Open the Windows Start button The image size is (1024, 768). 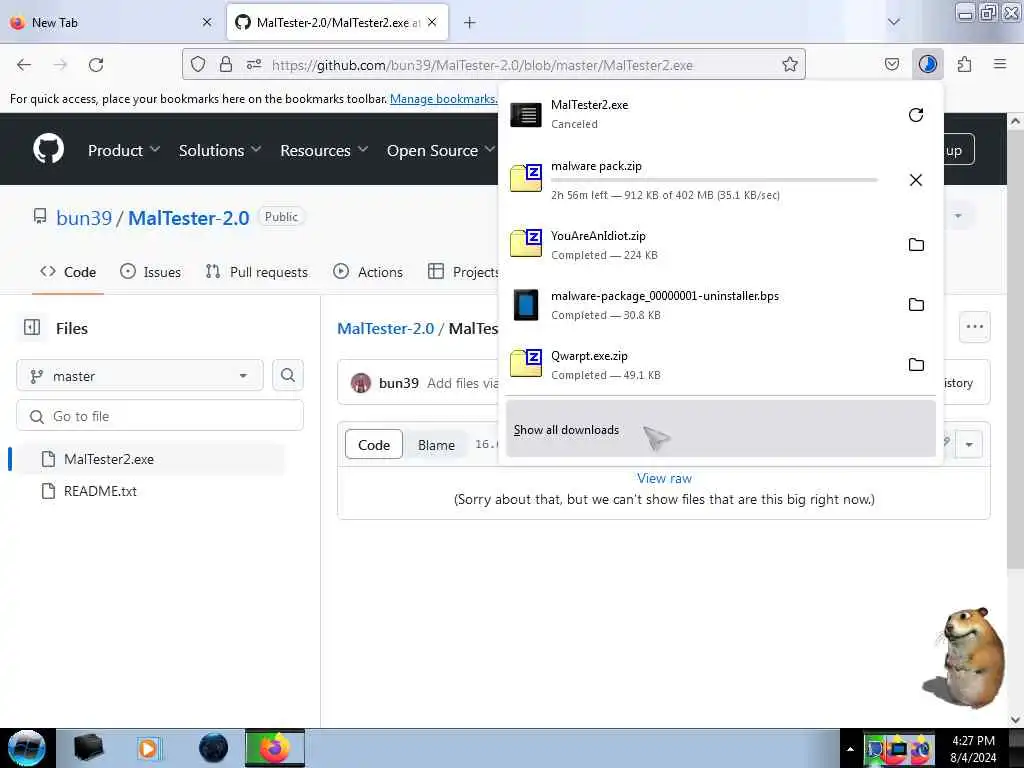(26, 748)
